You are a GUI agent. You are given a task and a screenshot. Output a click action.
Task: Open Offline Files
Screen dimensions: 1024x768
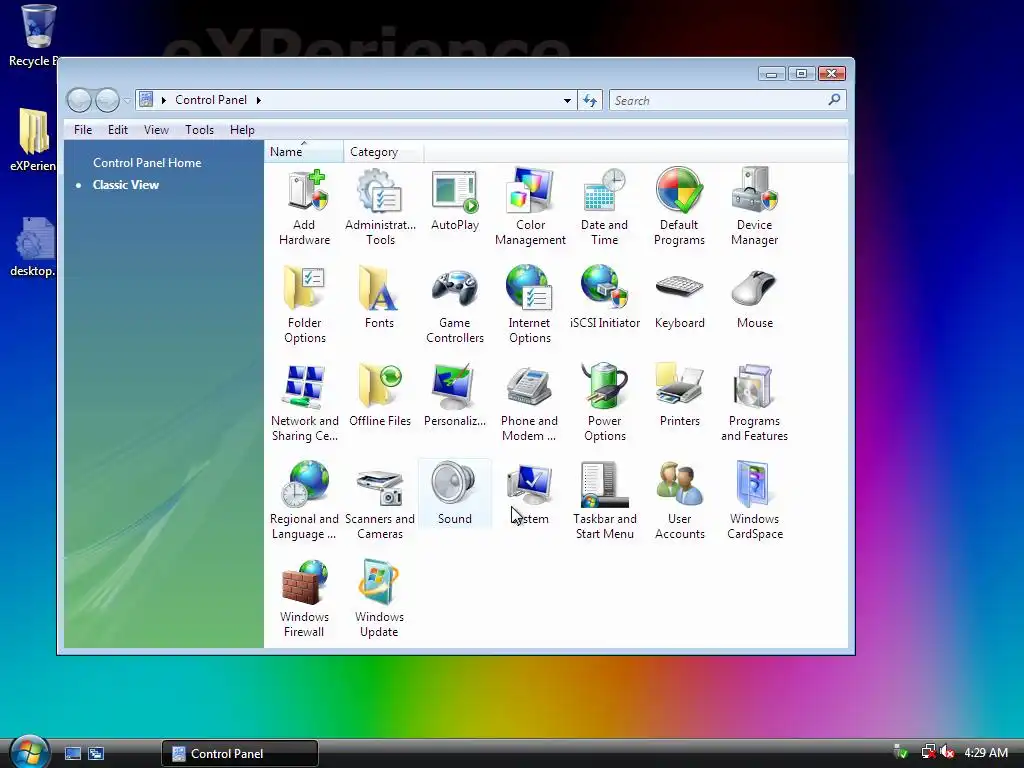point(380,396)
